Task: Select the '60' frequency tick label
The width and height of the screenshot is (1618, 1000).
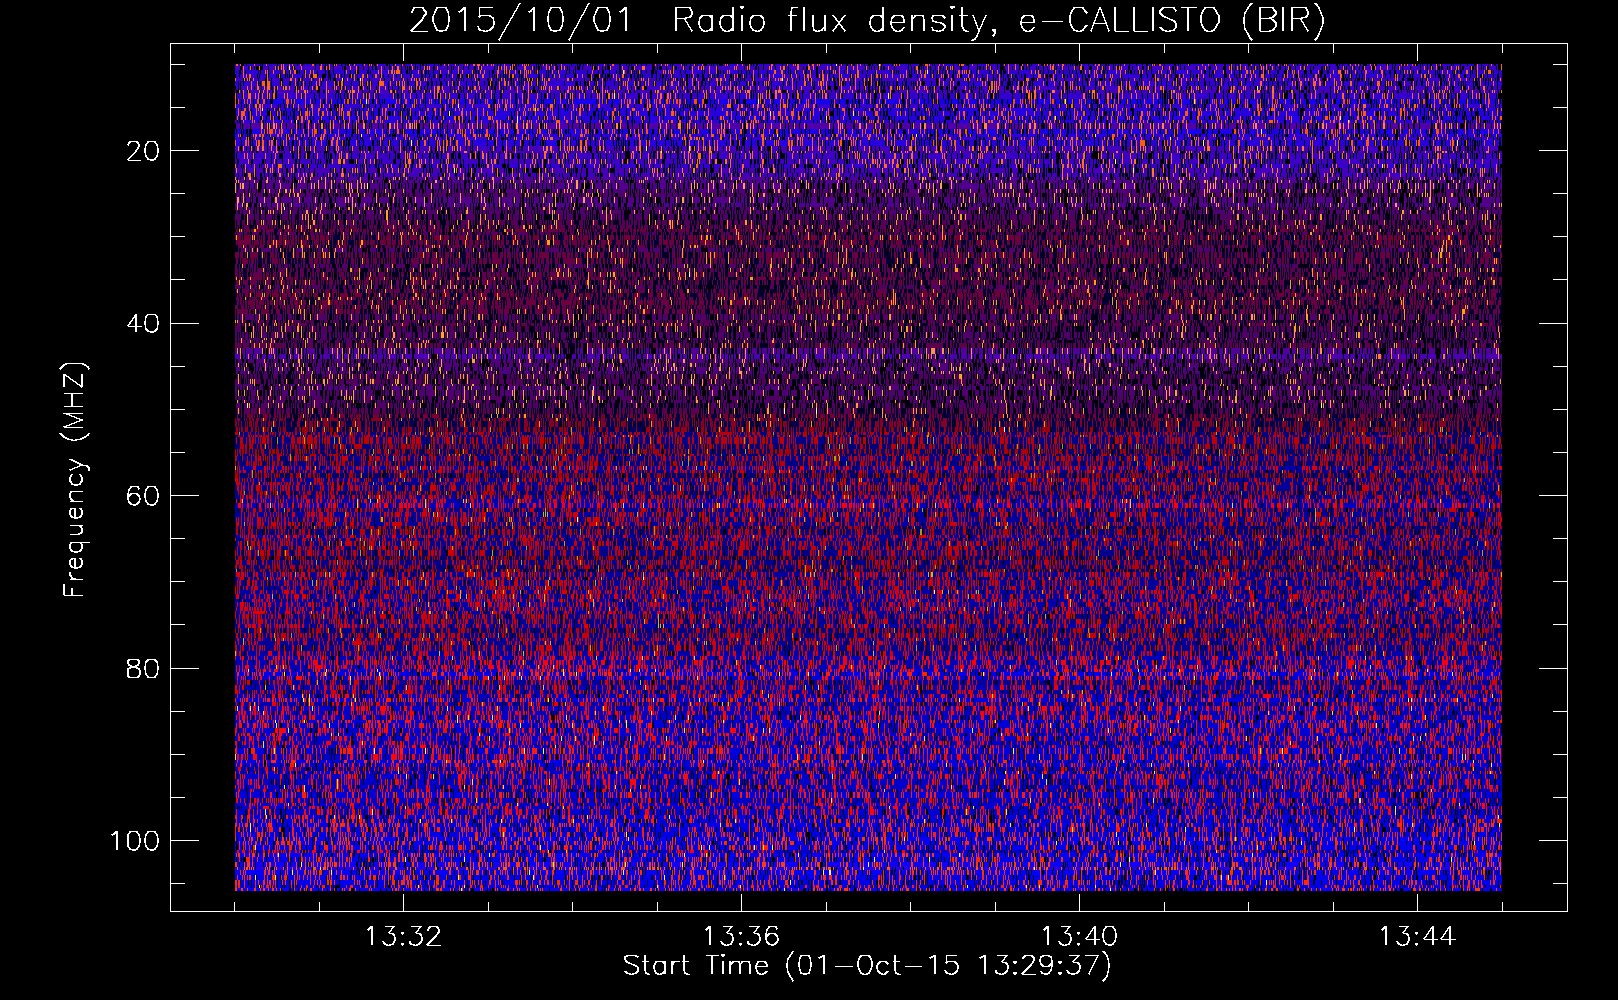Action: [144, 496]
